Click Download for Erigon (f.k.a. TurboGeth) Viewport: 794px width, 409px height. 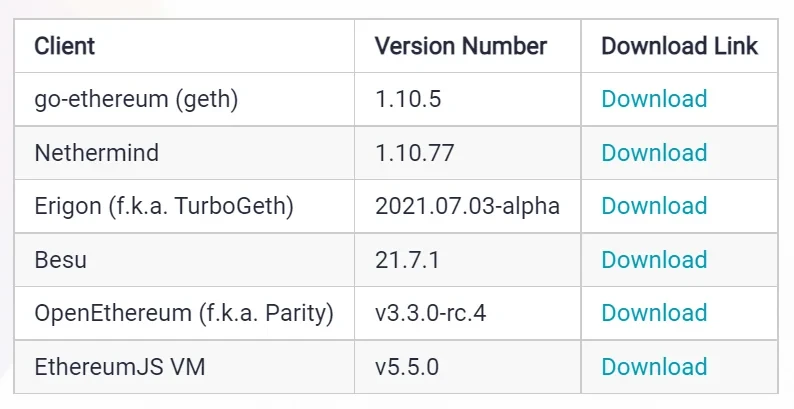pyautogui.click(x=654, y=206)
